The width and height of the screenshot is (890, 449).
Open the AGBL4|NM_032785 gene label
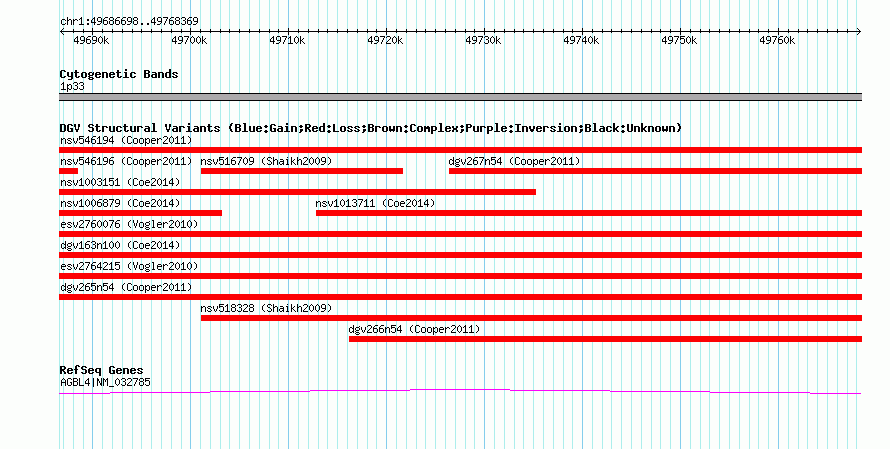(105, 383)
